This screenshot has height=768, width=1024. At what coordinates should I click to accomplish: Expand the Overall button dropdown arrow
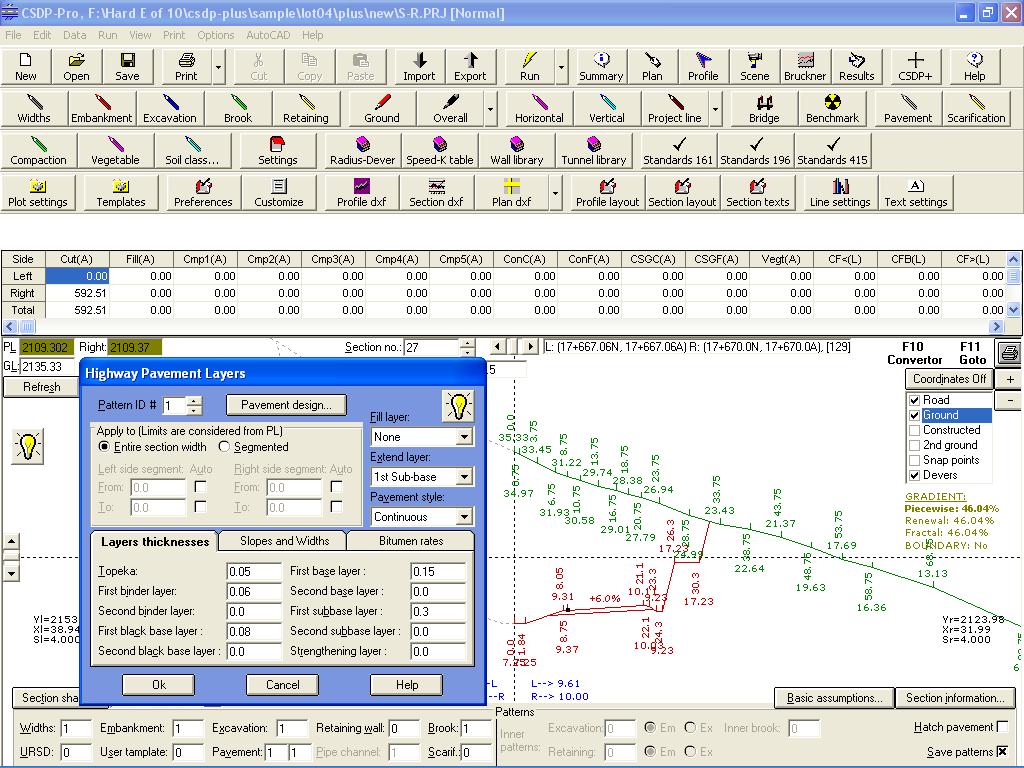(490, 108)
